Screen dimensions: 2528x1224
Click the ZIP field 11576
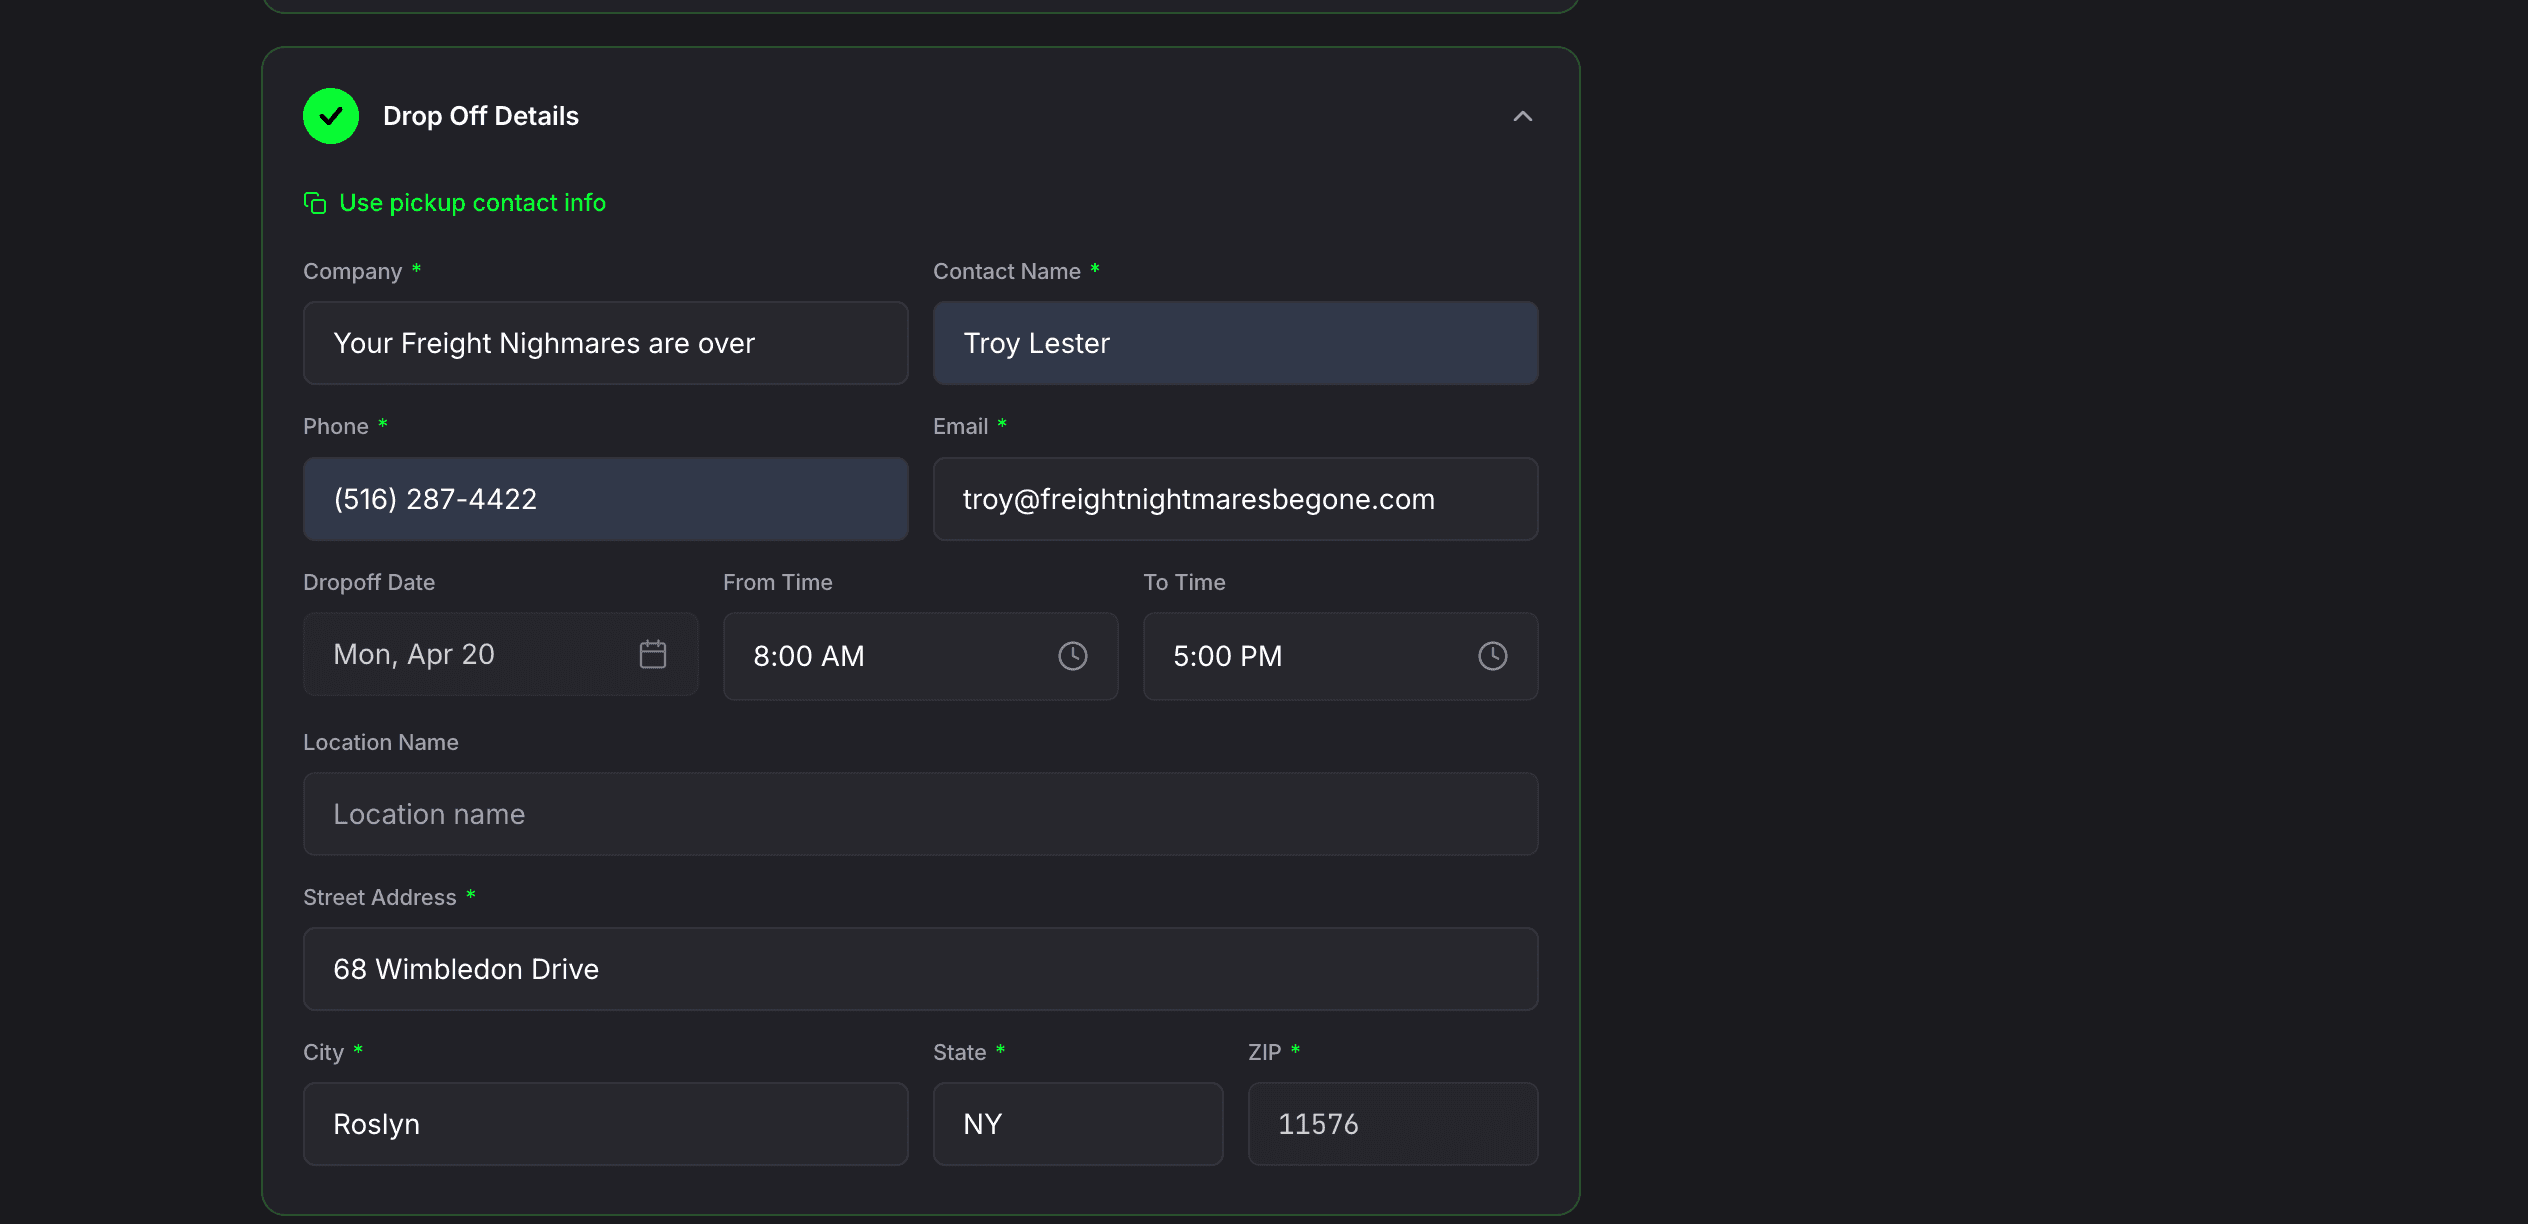click(1393, 1124)
